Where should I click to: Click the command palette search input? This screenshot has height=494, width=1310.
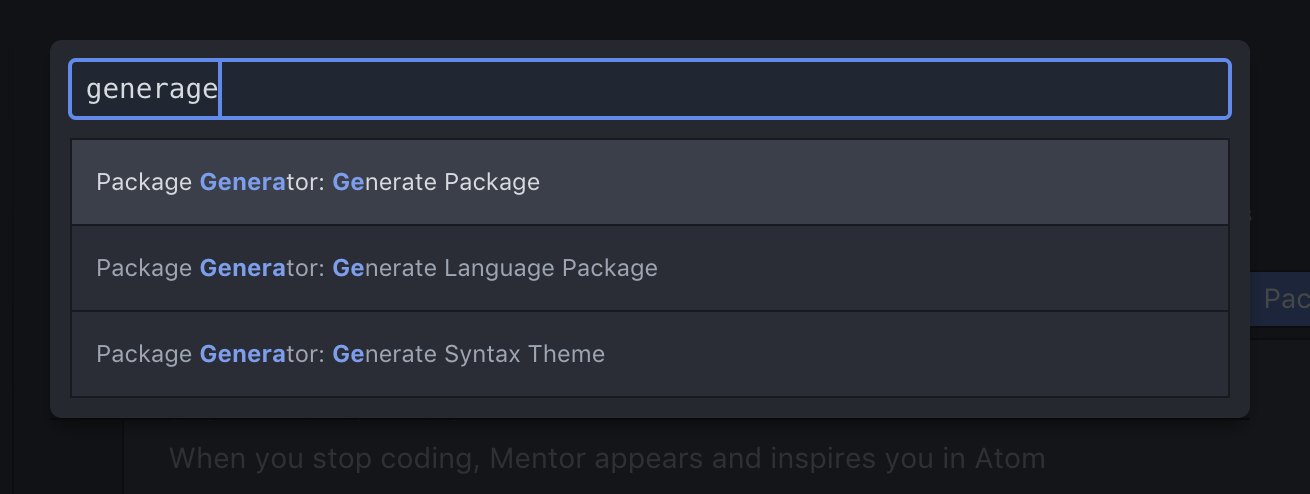point(650,89)
